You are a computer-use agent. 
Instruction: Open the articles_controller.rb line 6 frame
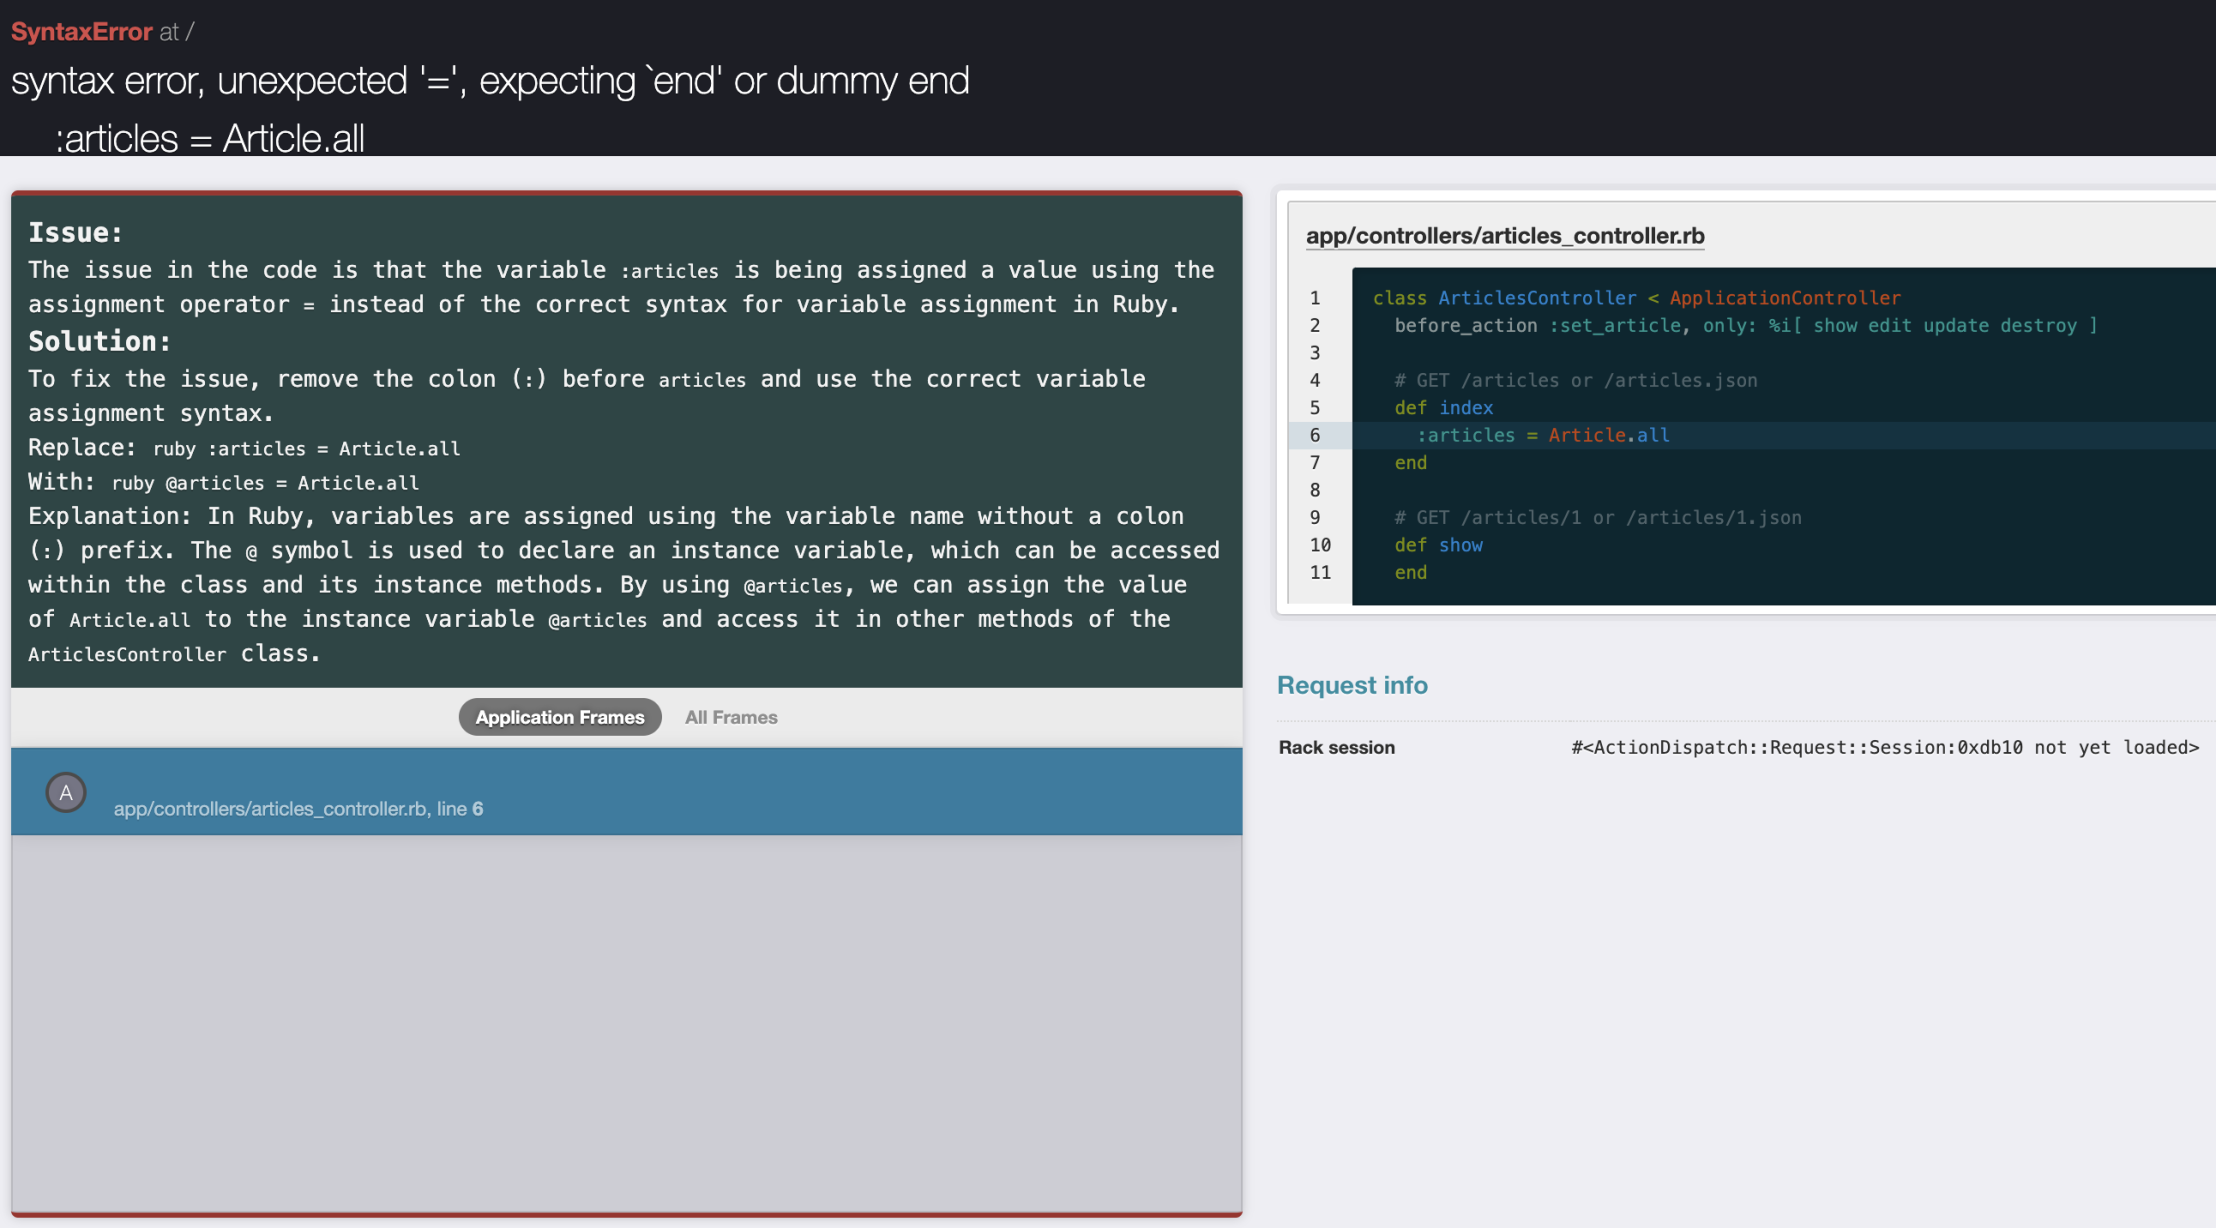[298, 808]
